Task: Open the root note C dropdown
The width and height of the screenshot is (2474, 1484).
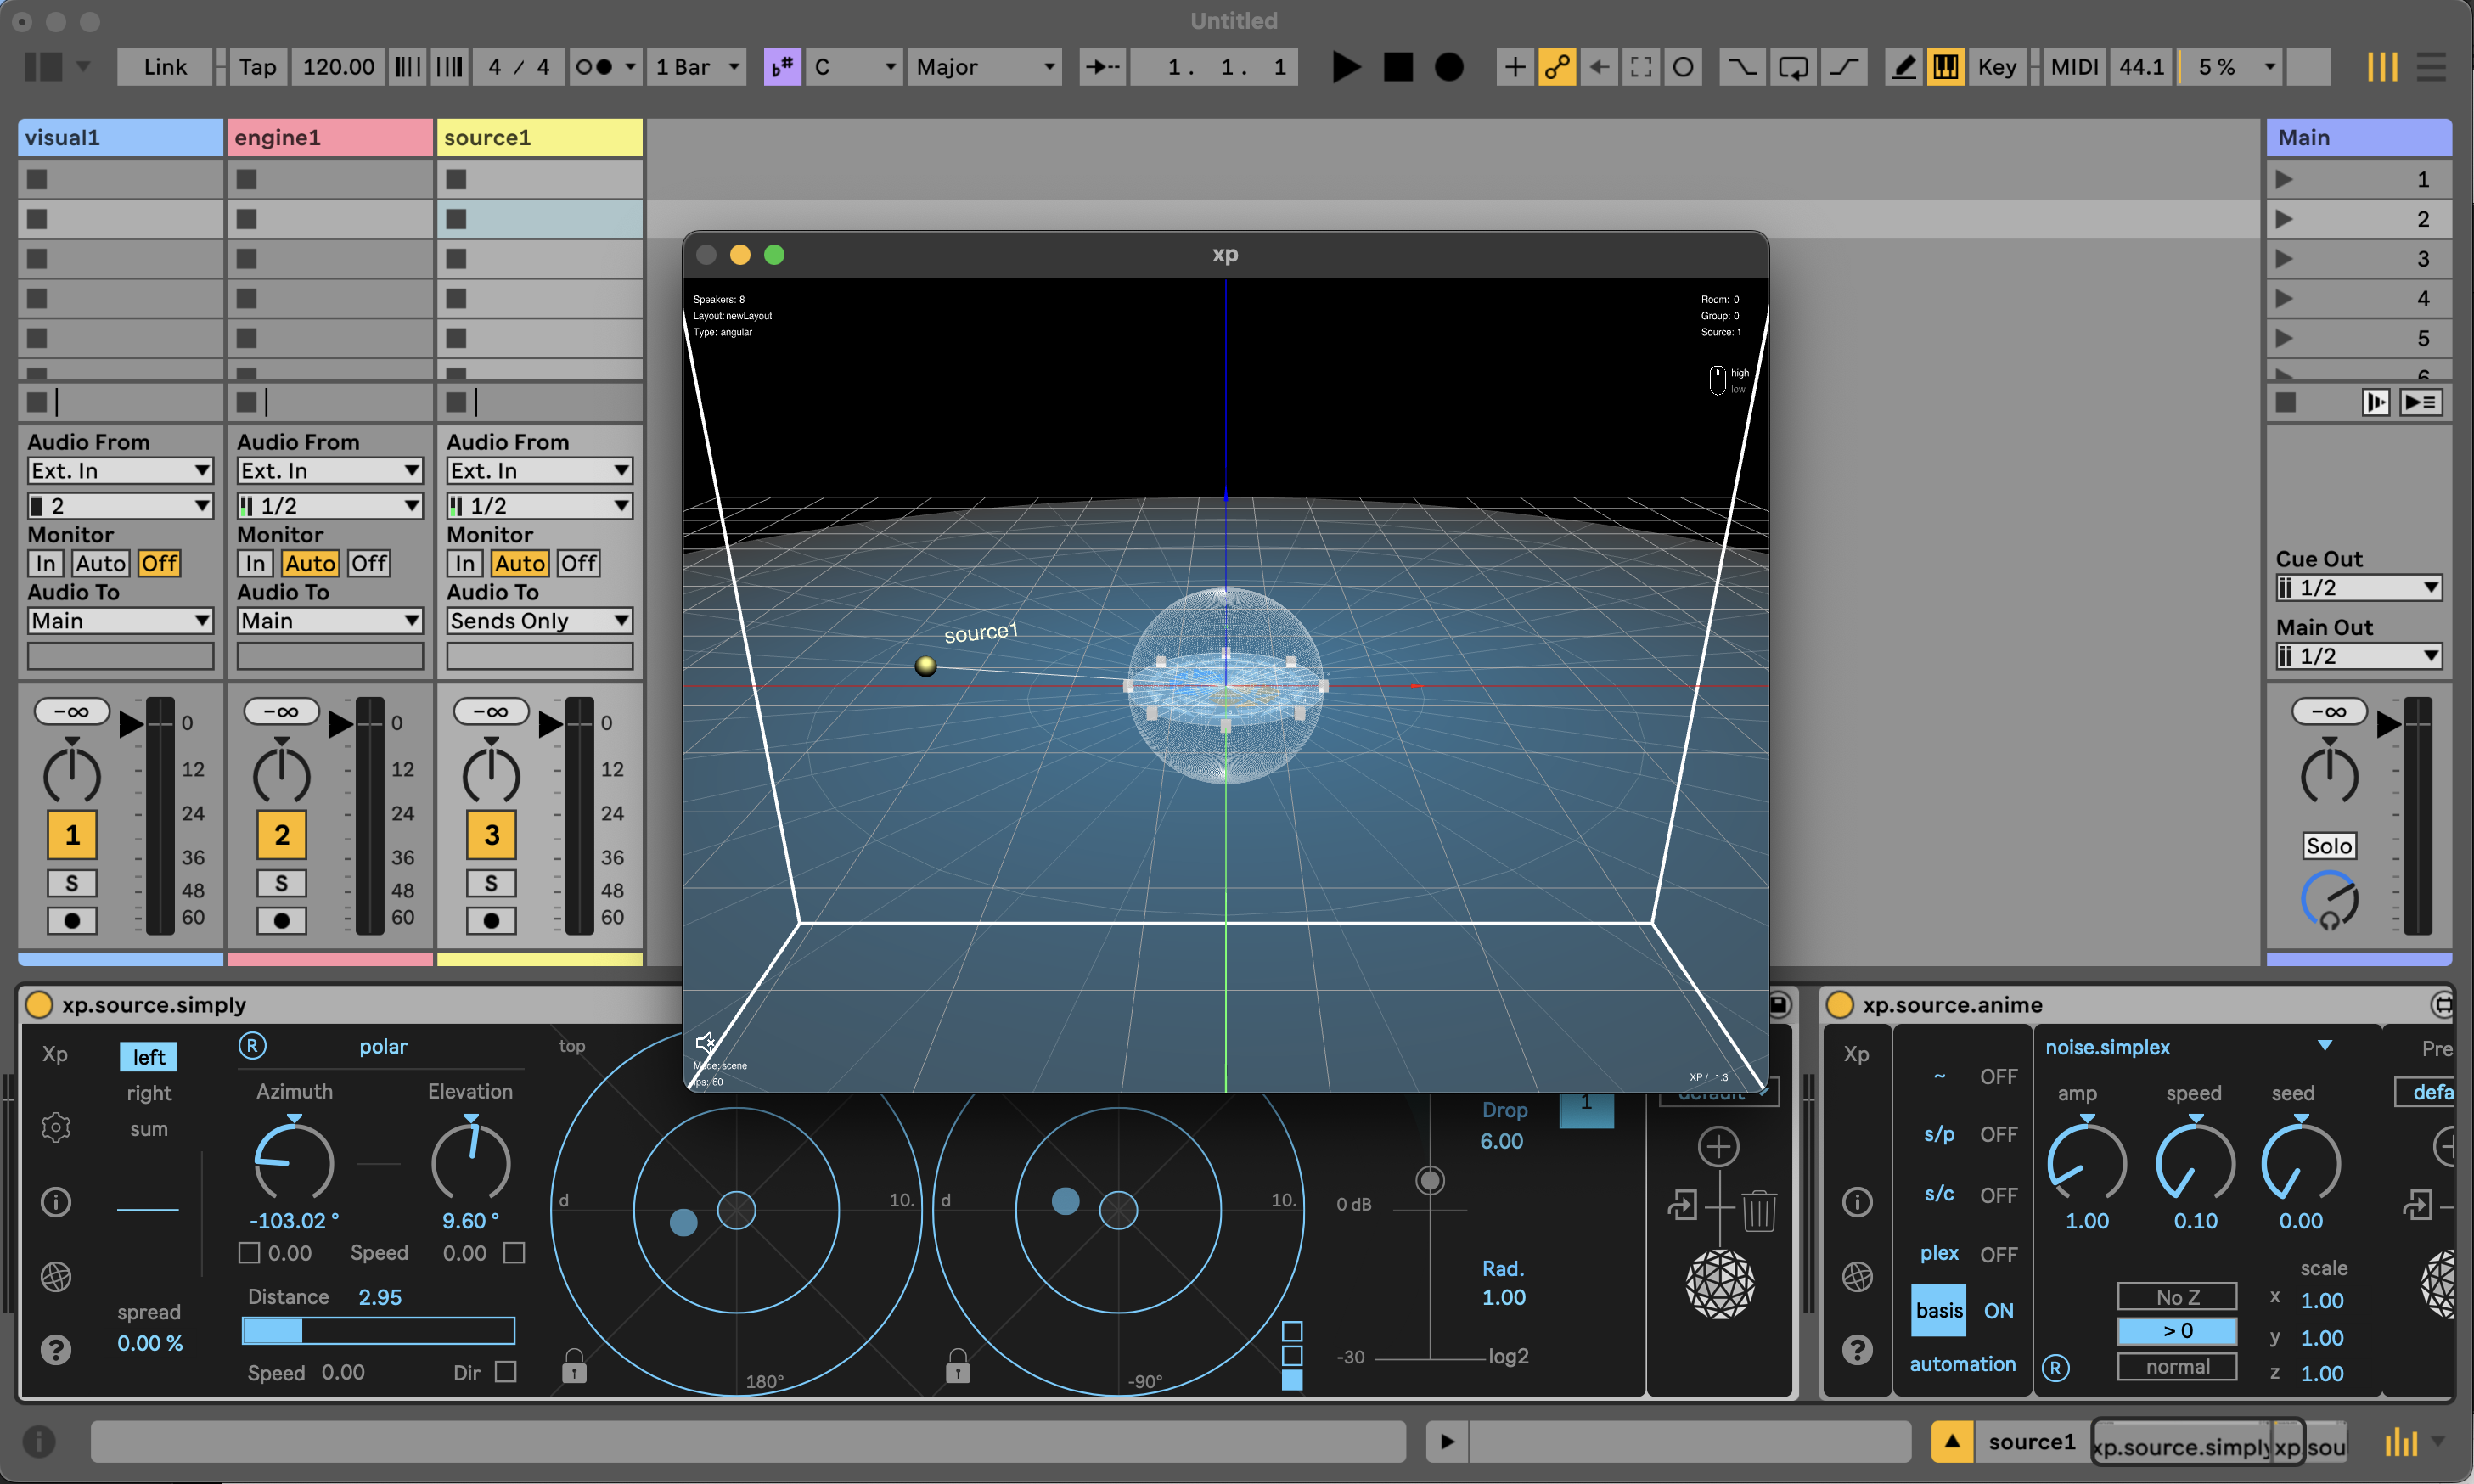Action: (855, 67)
